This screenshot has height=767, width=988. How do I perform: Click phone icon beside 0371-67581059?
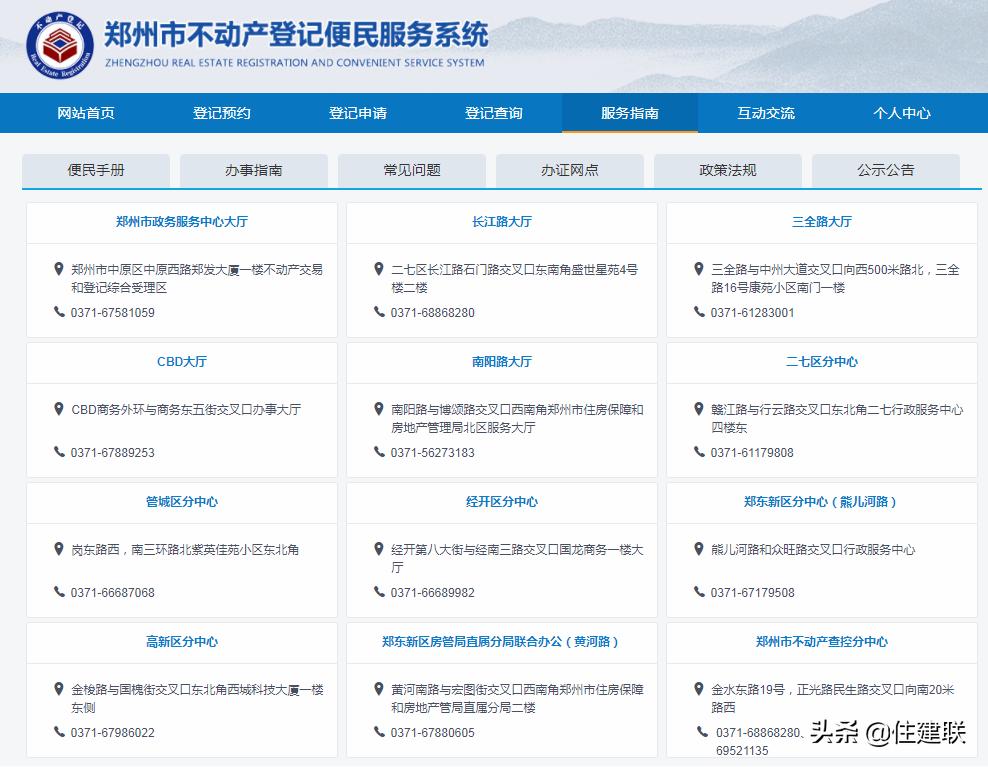pos(59,312)
